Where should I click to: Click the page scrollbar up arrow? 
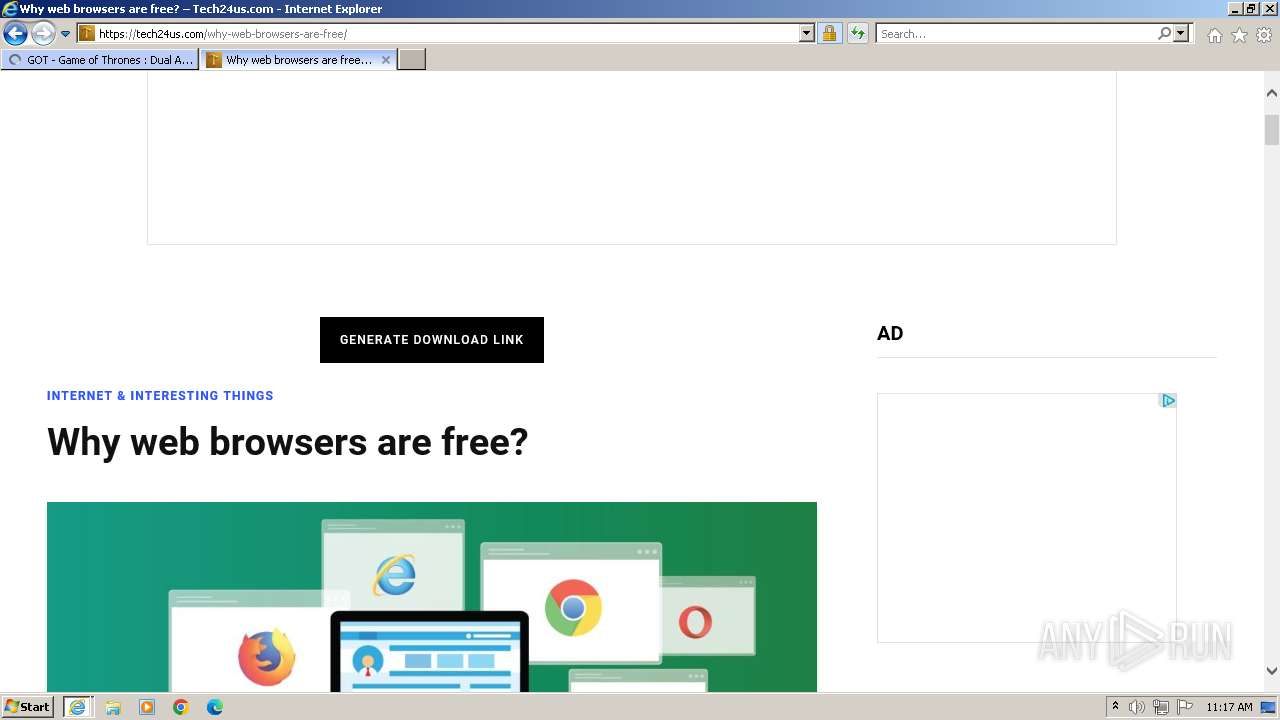1272,93
